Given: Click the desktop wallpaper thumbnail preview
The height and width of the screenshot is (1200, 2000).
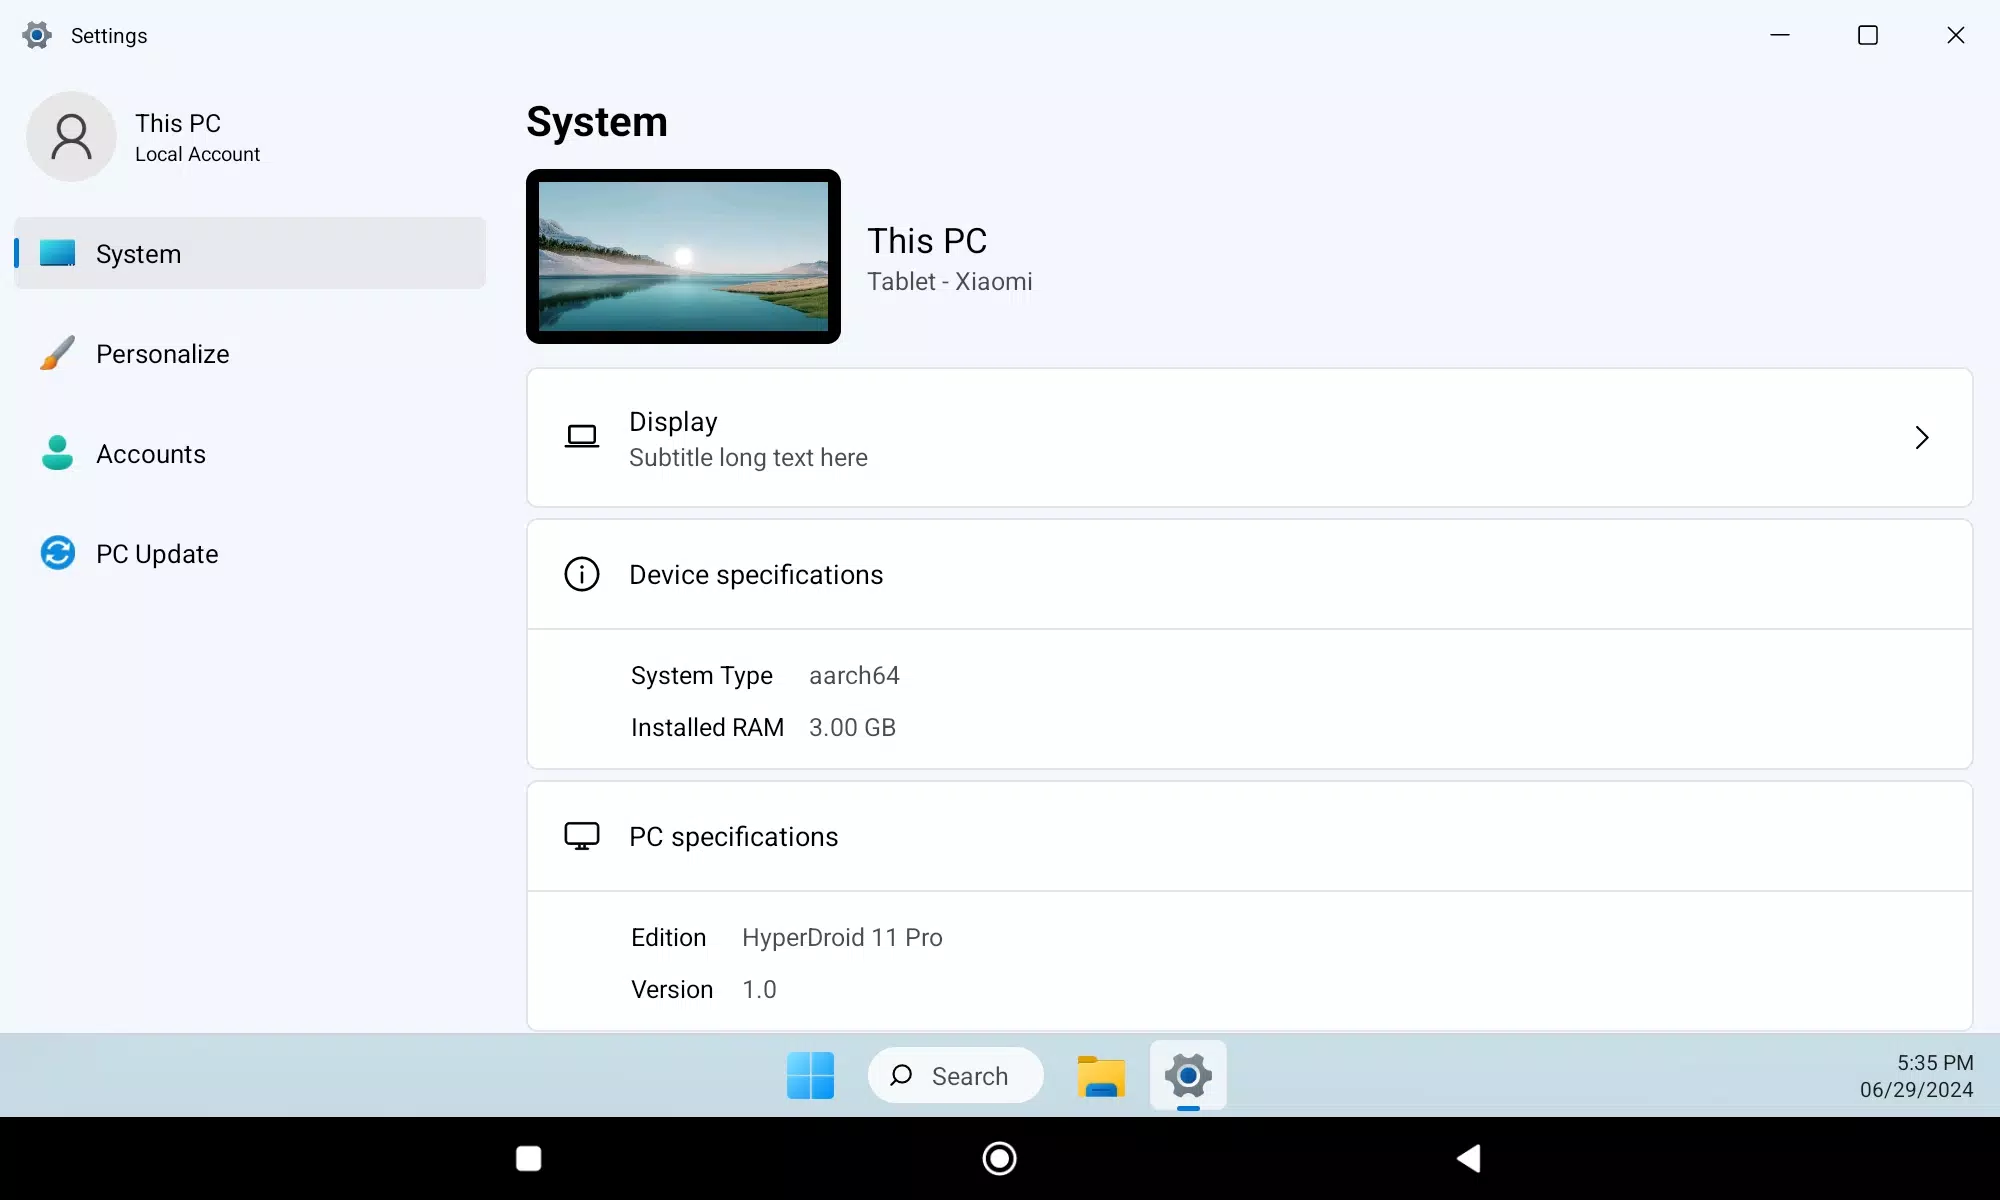Looking at the screenshot, I should 683,257.
